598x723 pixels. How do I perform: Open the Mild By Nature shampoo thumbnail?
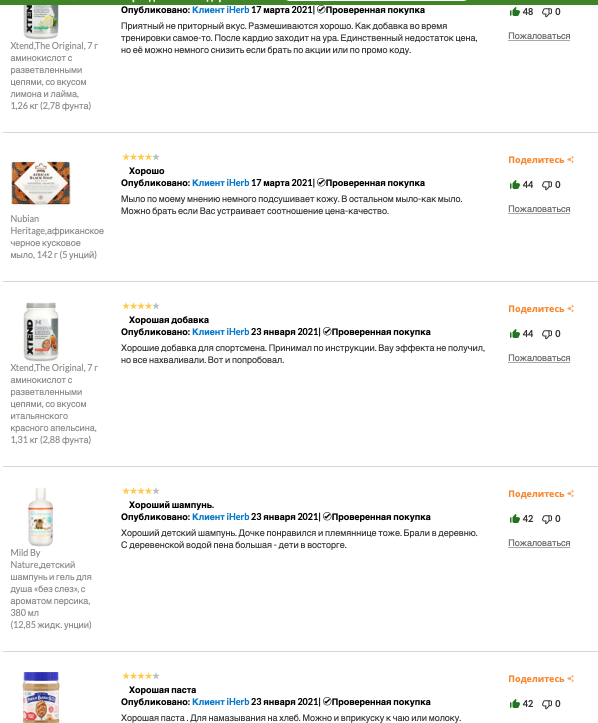(41, 517)
